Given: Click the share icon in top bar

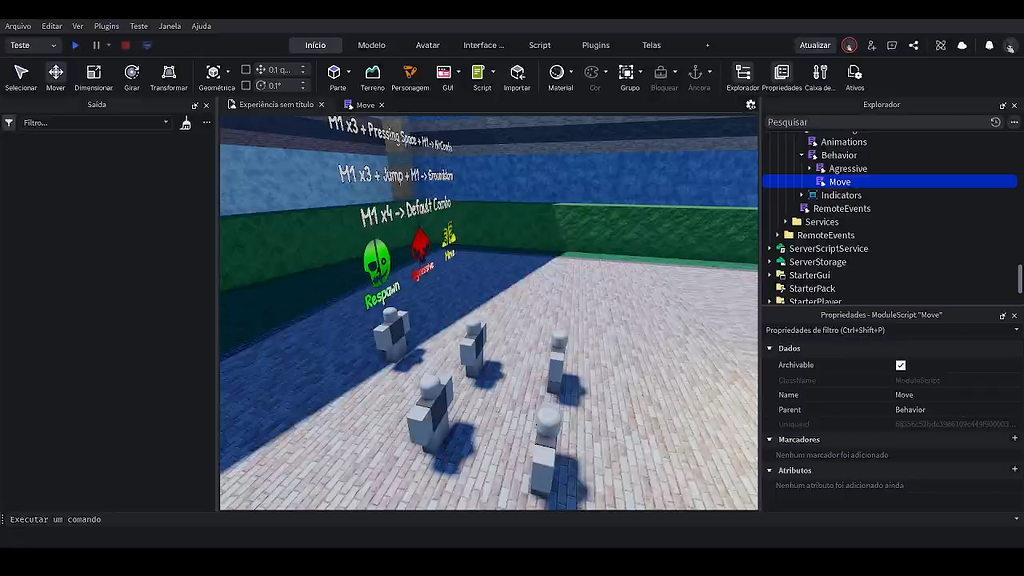Looking at the screenshot, I should (x=914, y=45).
